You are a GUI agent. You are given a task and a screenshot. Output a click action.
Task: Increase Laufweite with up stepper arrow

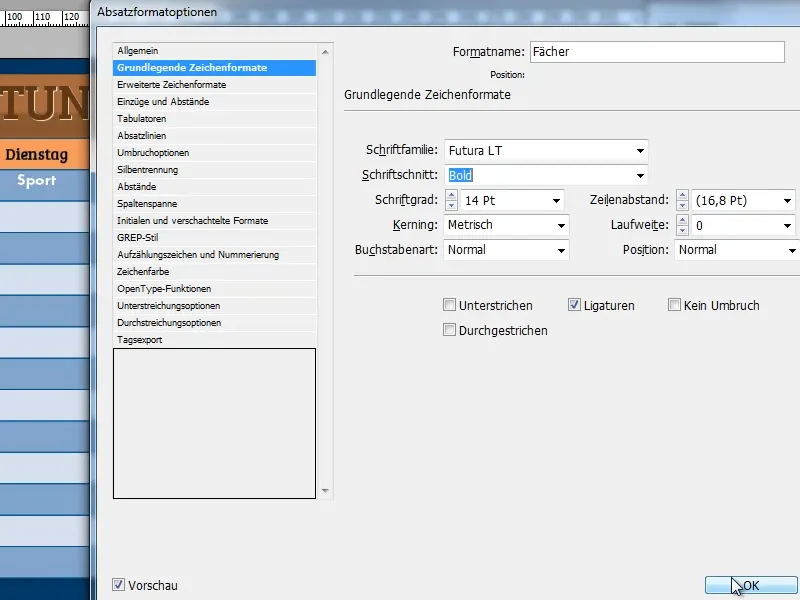(x=682, y=220)
